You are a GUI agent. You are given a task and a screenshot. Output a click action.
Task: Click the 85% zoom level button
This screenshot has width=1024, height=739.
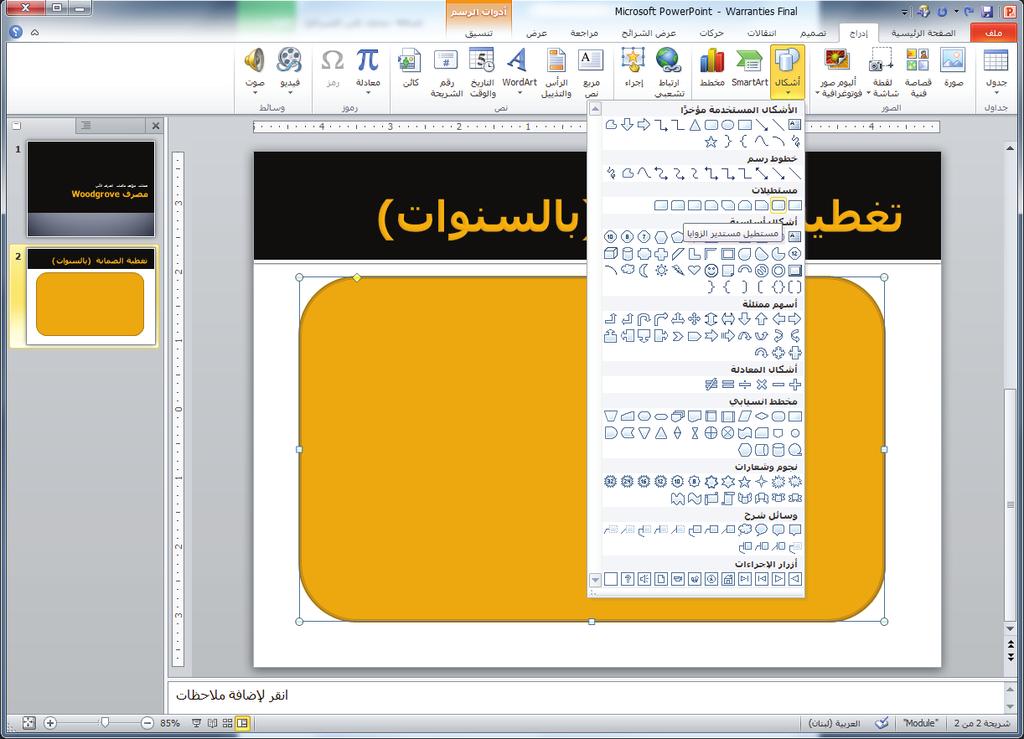[170, 723]
